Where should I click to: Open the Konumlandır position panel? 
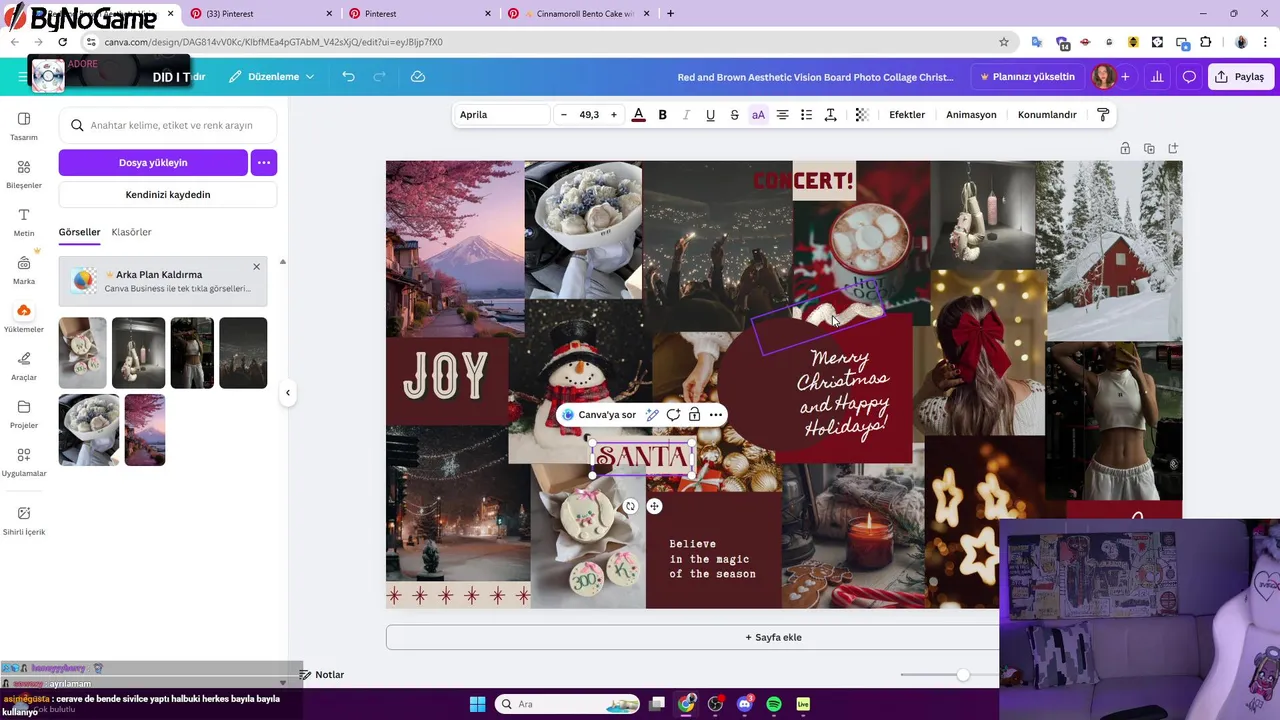click(x=1047, y=115)
